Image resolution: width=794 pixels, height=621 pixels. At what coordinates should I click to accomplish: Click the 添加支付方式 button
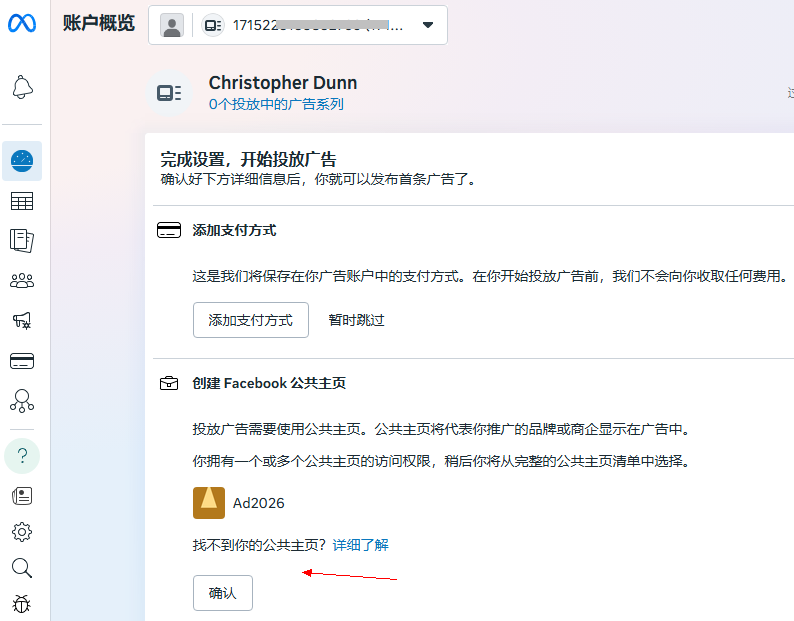pos(250,320)
